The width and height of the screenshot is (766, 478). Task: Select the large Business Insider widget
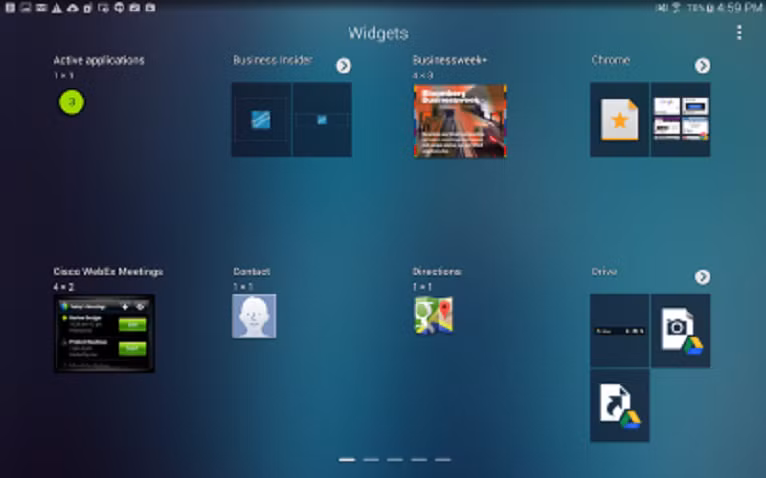click(x=261, y=120)
